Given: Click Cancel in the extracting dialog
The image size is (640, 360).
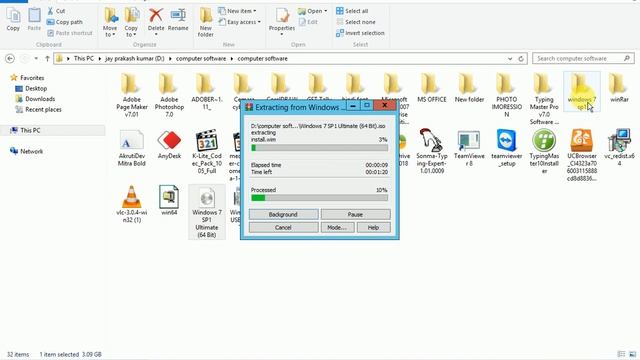Looking at the screenshot, I should pos(284,227).
